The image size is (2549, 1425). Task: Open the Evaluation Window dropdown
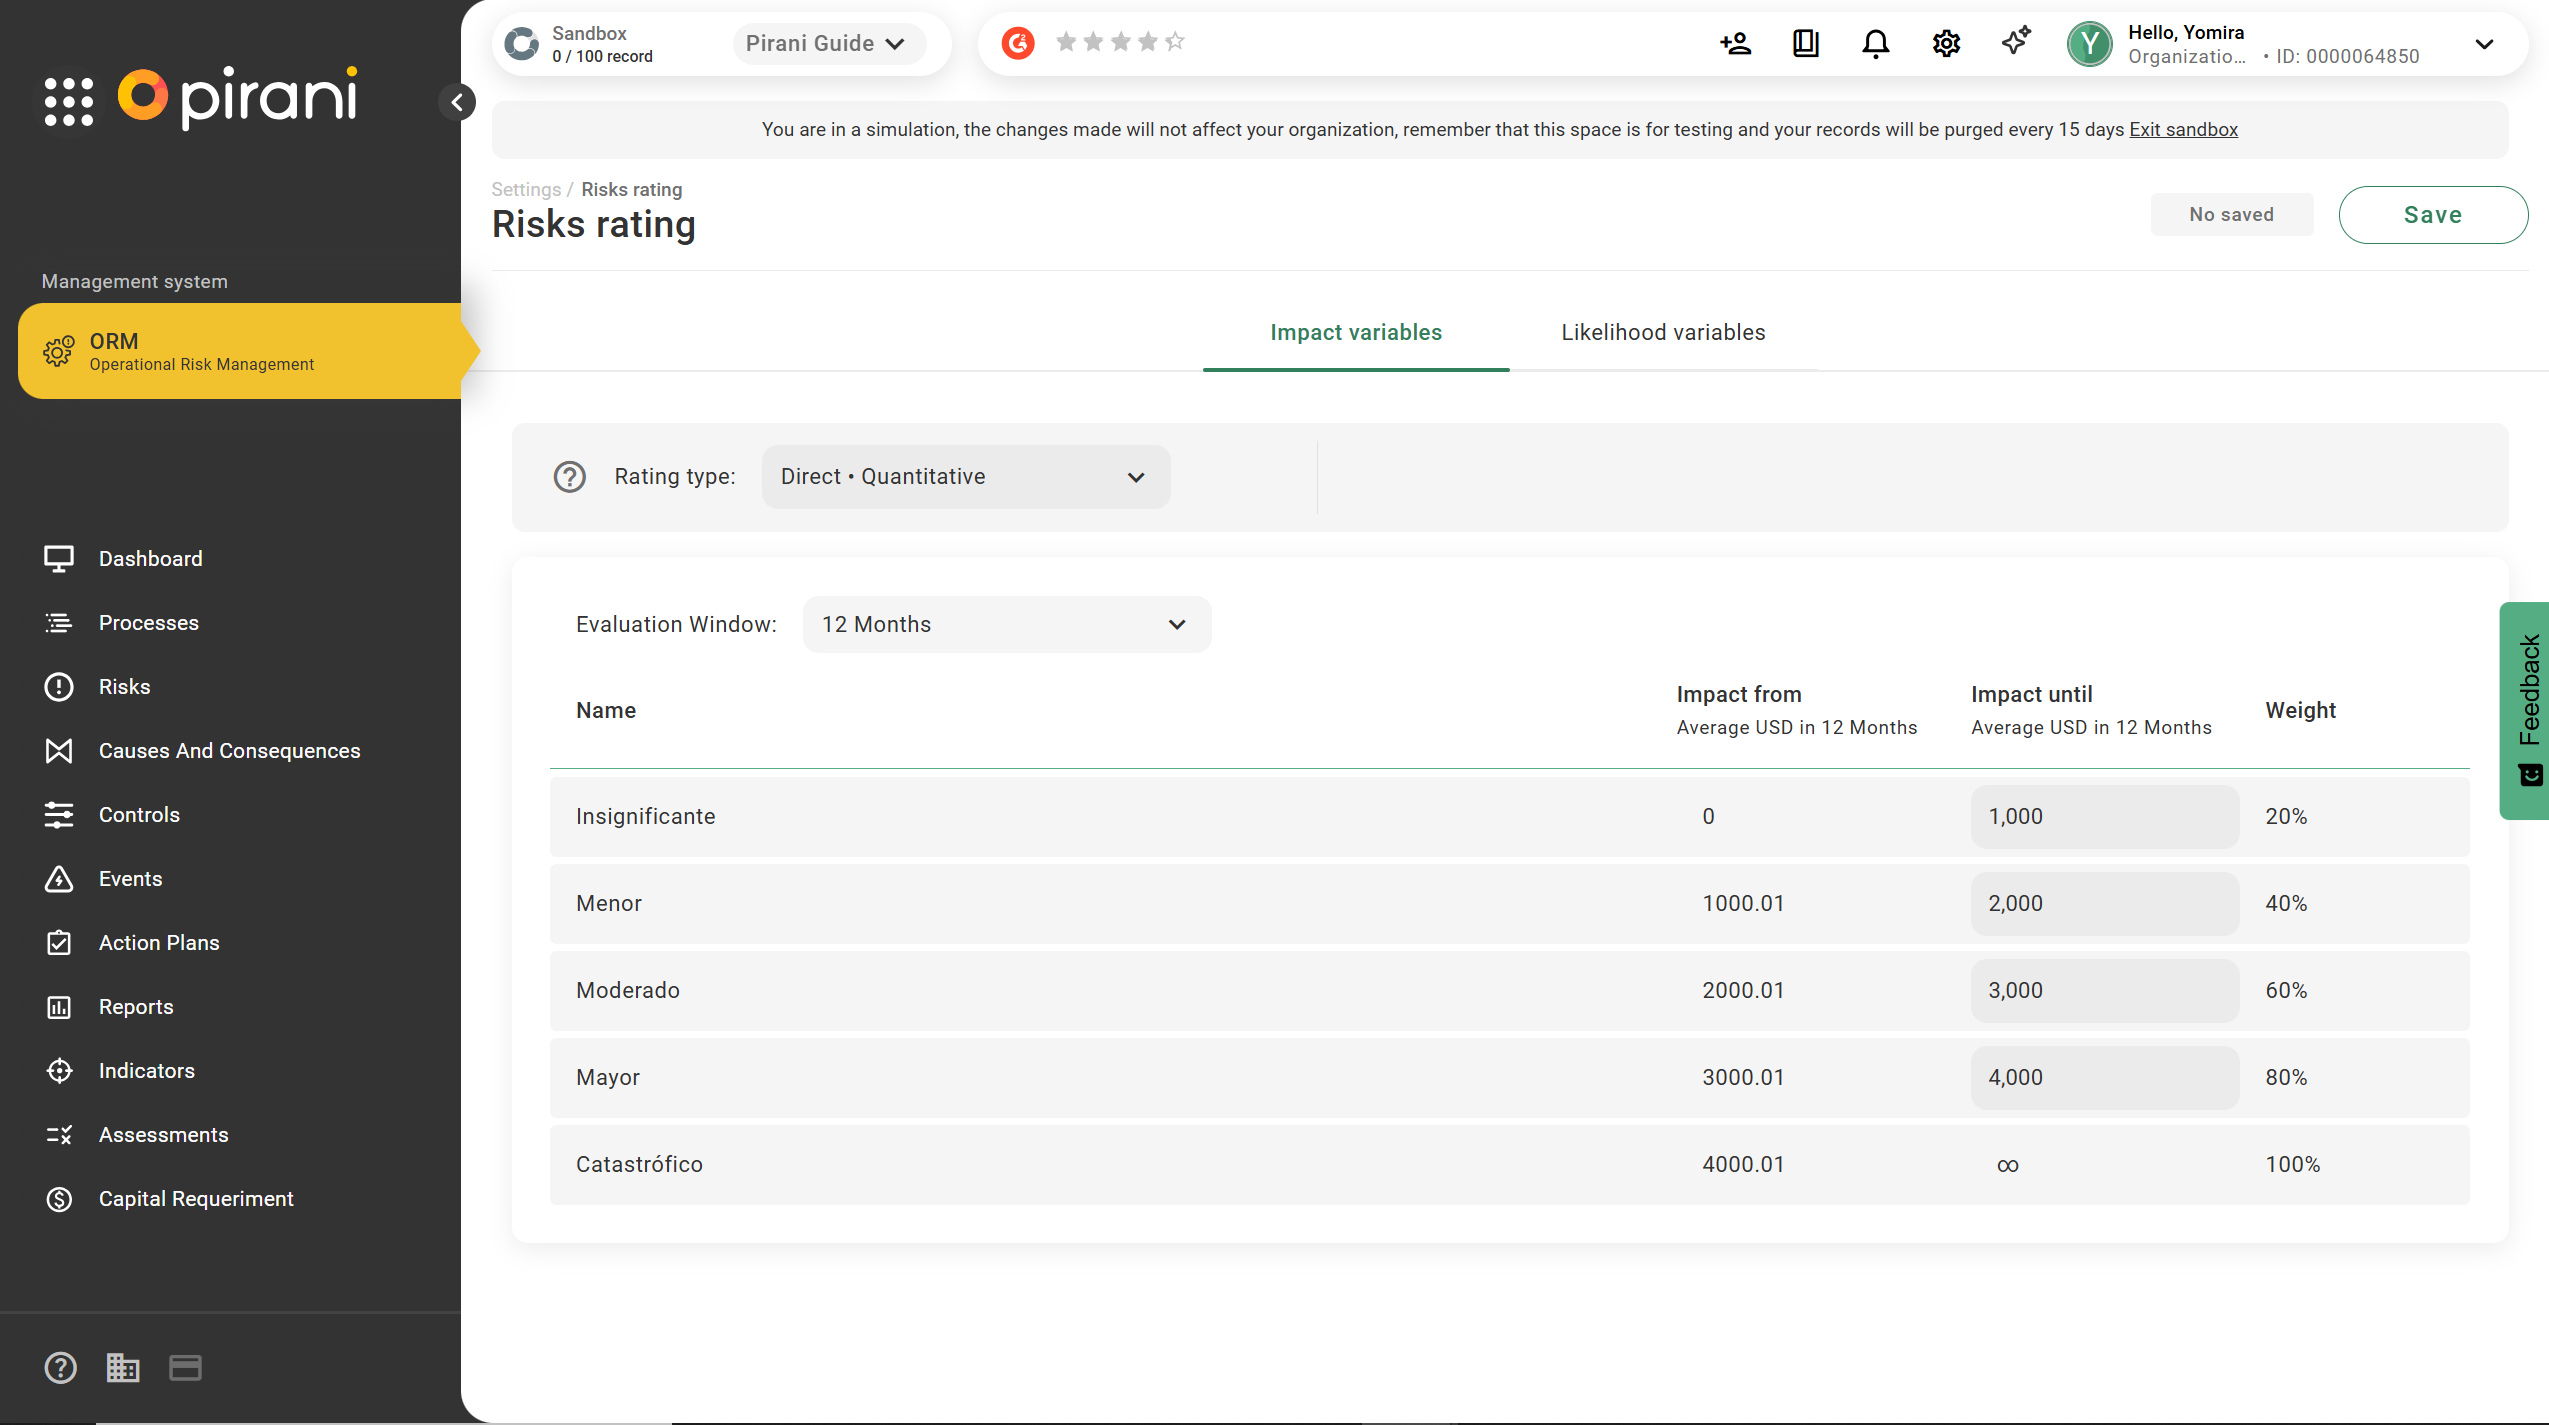(1006, 625)
